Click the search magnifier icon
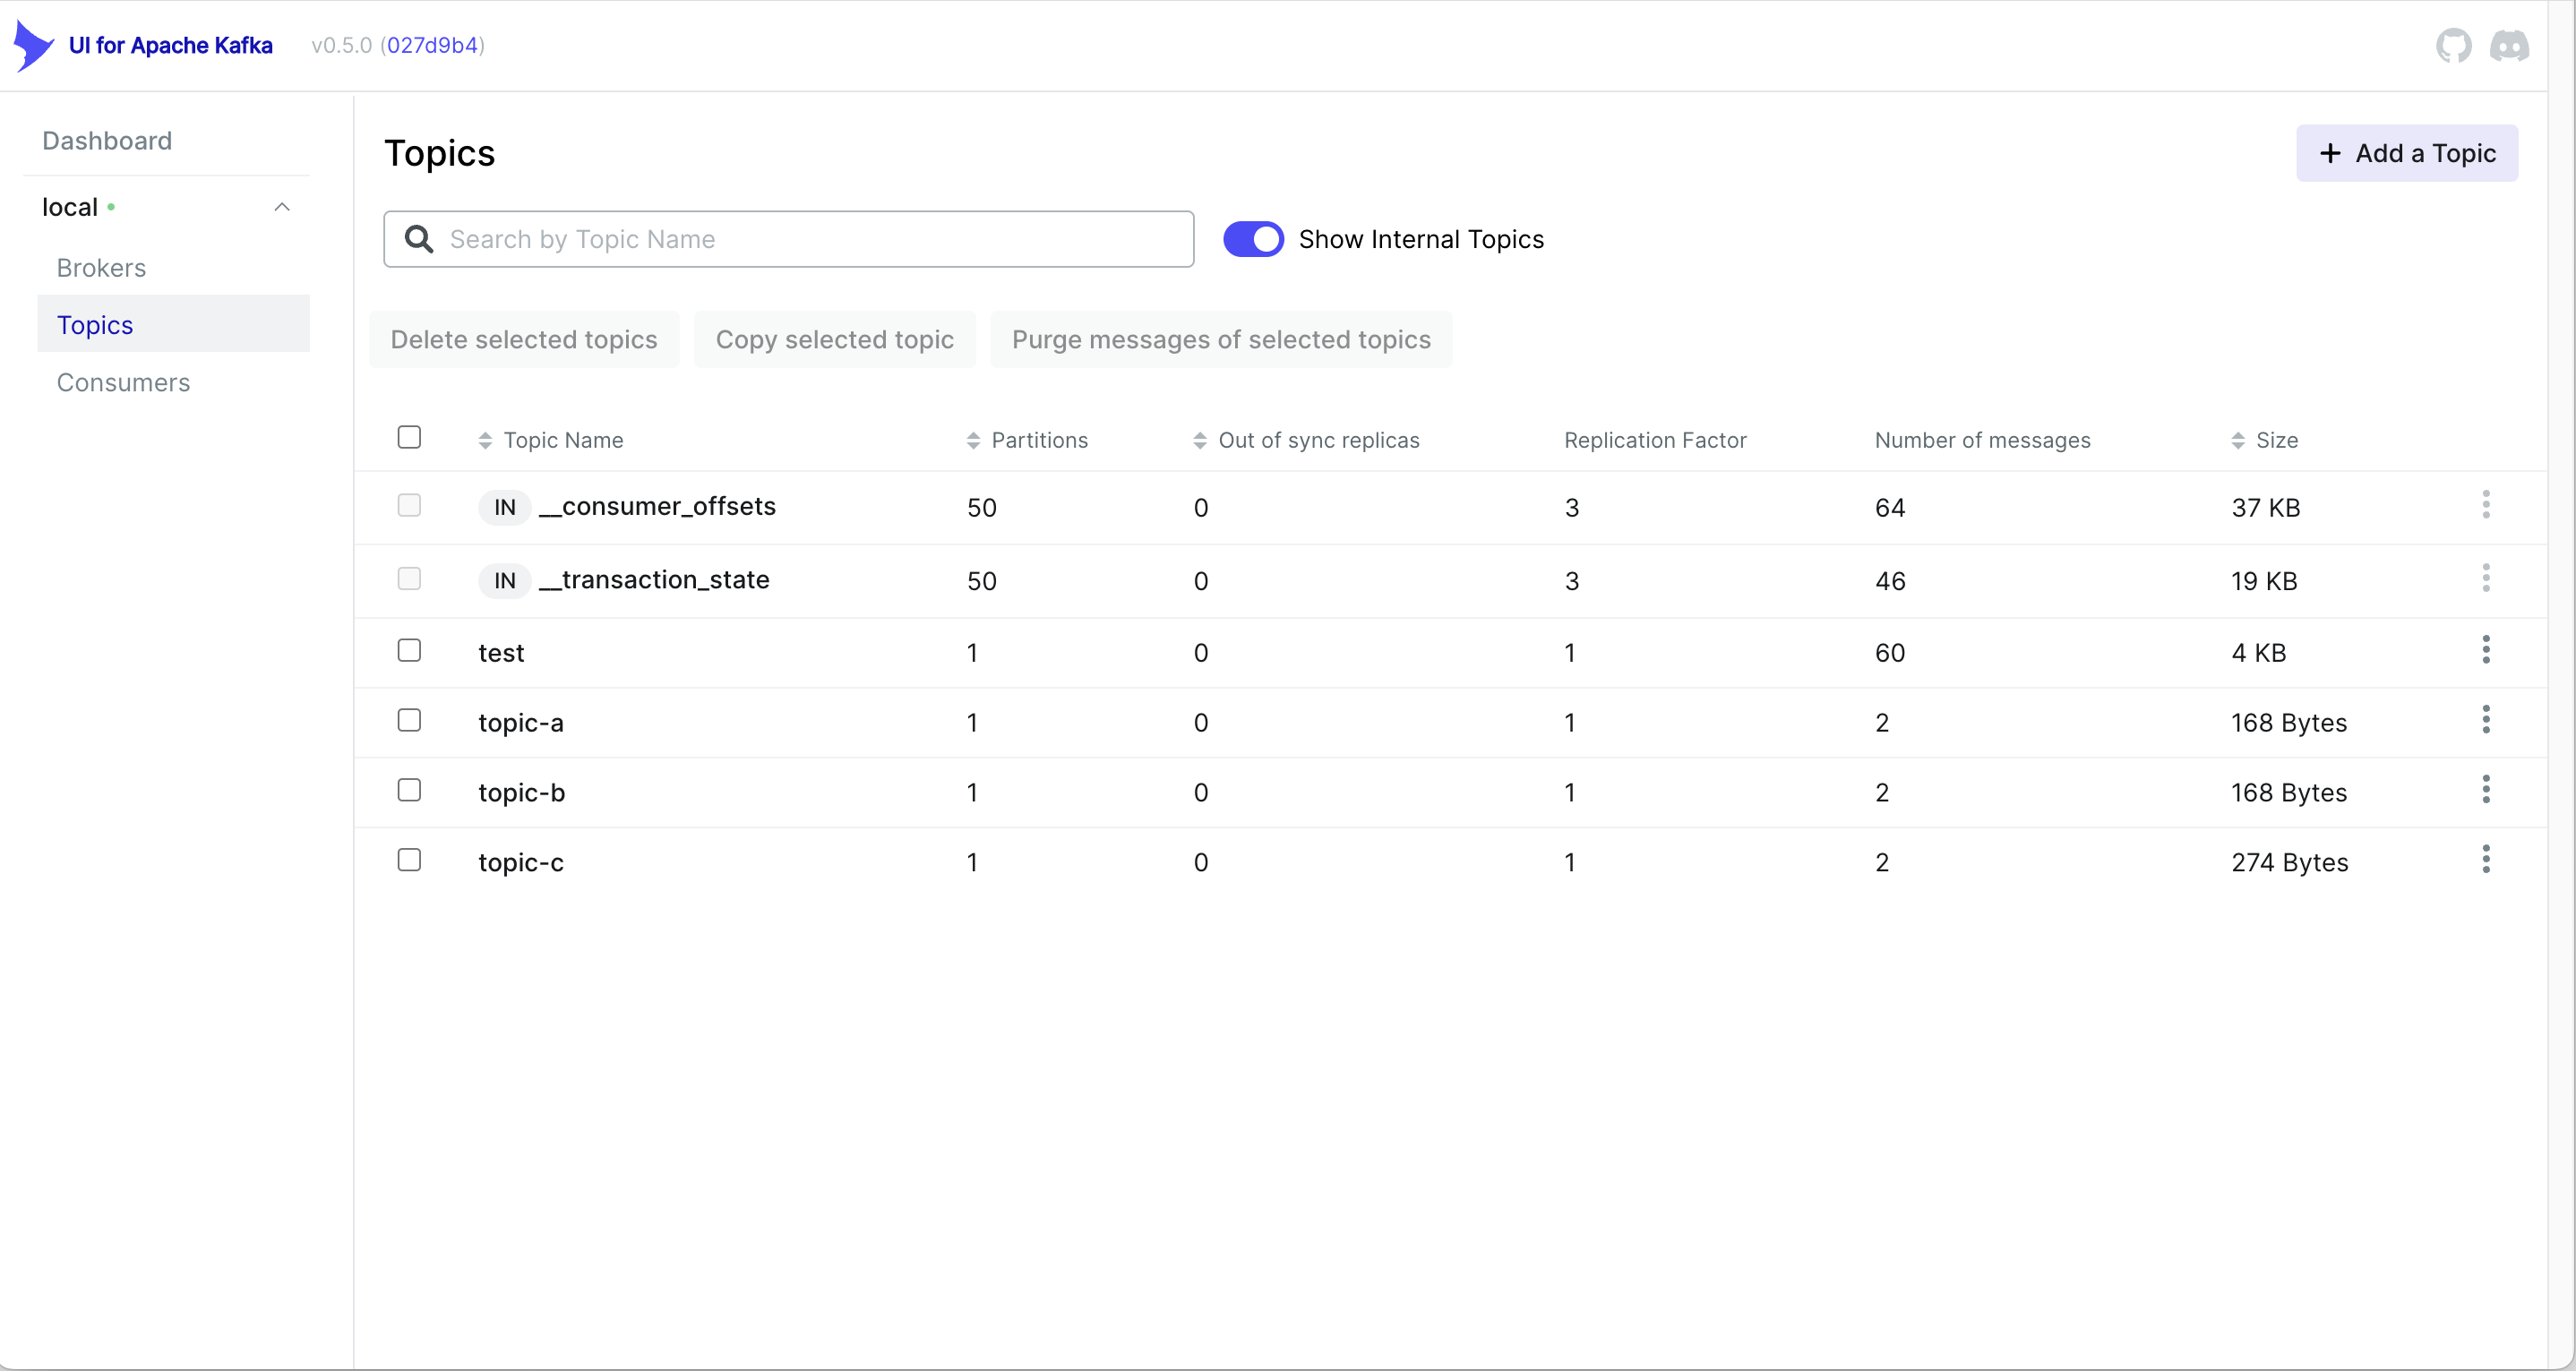This screenshot has height=1371, width=2576. click(x=419, y=239)
